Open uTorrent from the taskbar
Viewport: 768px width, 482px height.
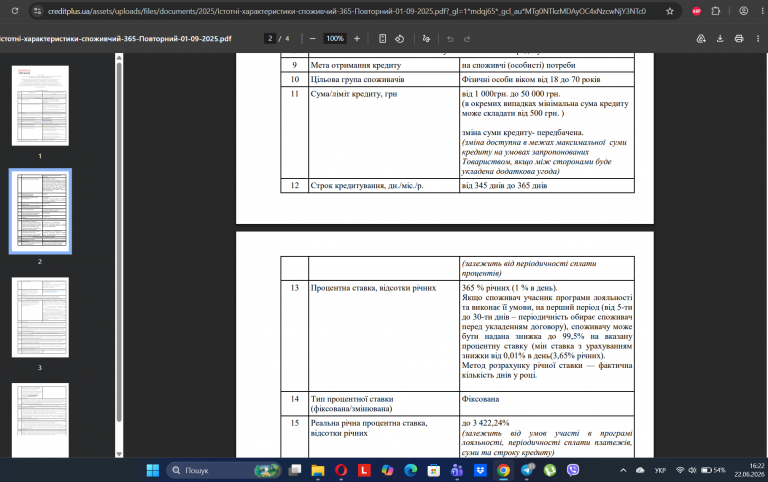(x=550, y=470)
